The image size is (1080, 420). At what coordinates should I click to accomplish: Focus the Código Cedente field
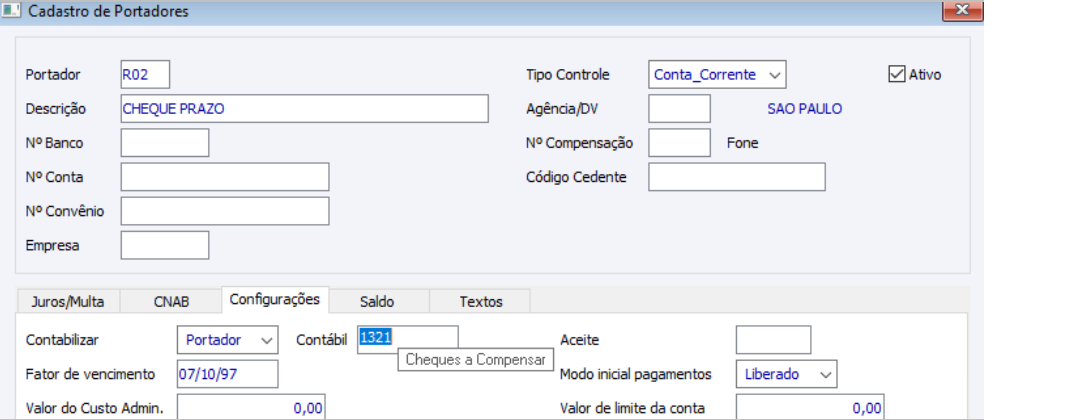pyautogui.click(x=737, y=177)
